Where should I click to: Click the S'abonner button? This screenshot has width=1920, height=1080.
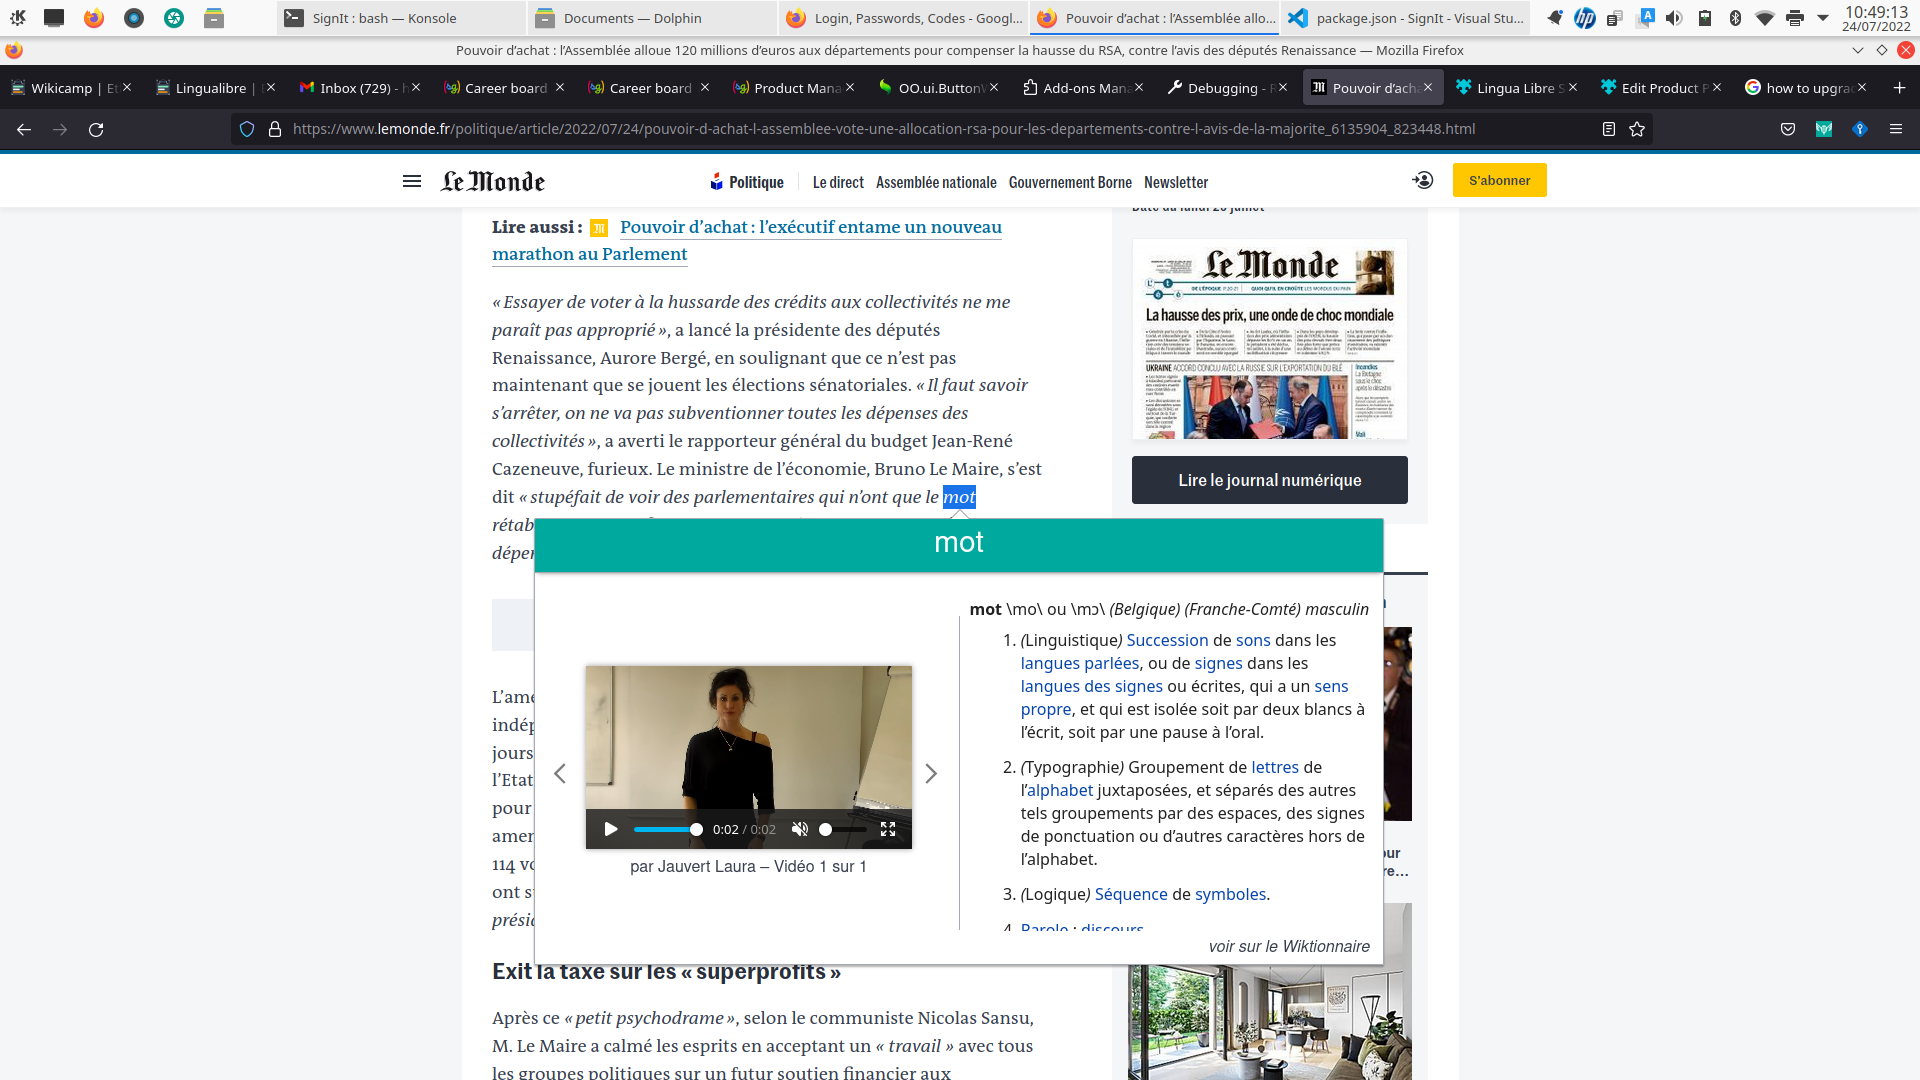click(x=1499, y=180)
